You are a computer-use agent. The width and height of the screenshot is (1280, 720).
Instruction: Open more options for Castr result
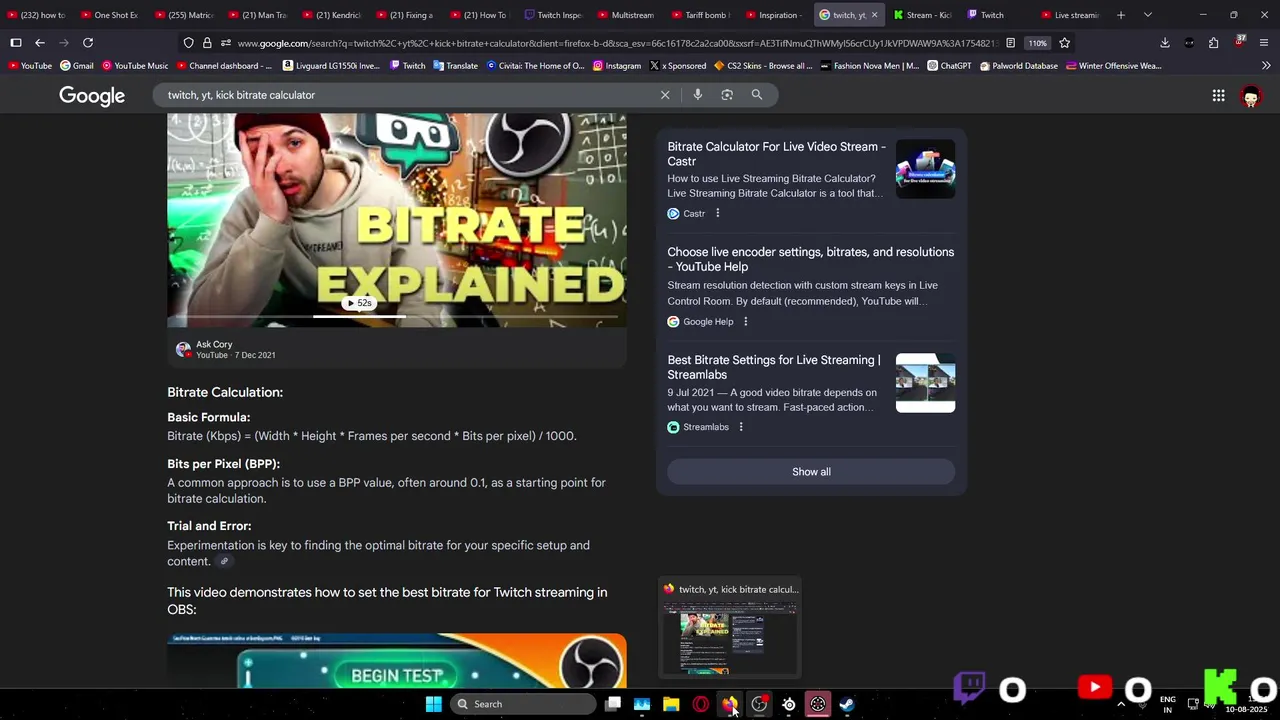coord(717,213)
